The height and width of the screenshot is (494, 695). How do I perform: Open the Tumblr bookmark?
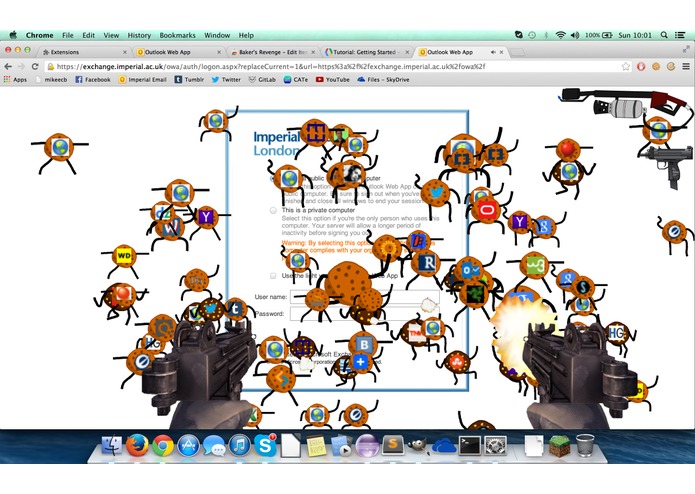(189, 80)
